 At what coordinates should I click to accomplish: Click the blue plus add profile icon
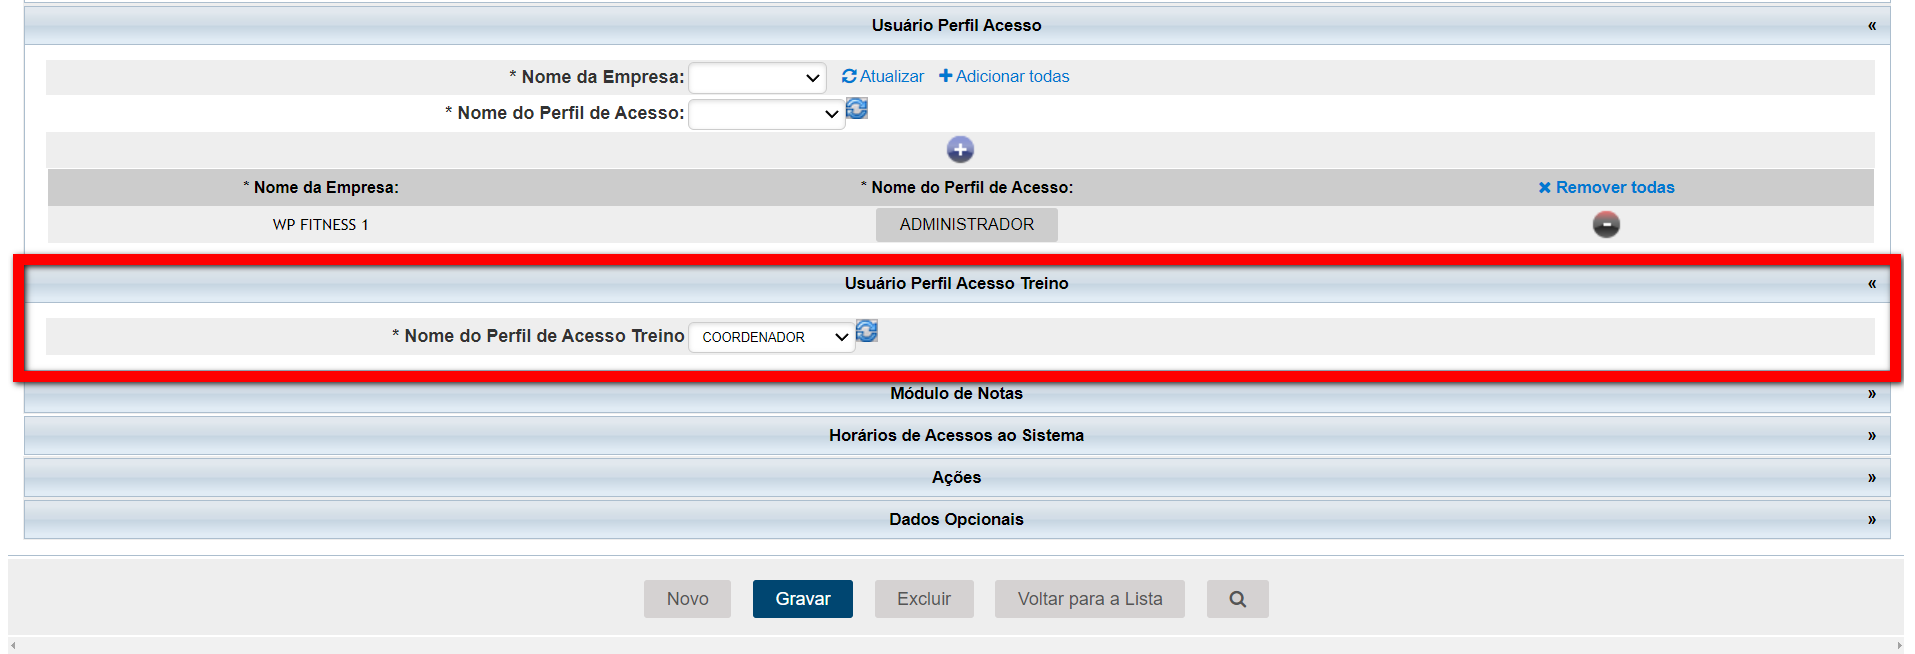pyautogui.click(x=960, y=150)
